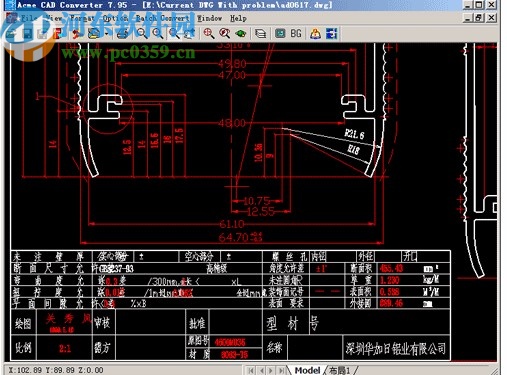Screen dimensions: 507x375
Task: Restore the inner drawing document window
Action: pyautogui.click(x=479, y=18)
